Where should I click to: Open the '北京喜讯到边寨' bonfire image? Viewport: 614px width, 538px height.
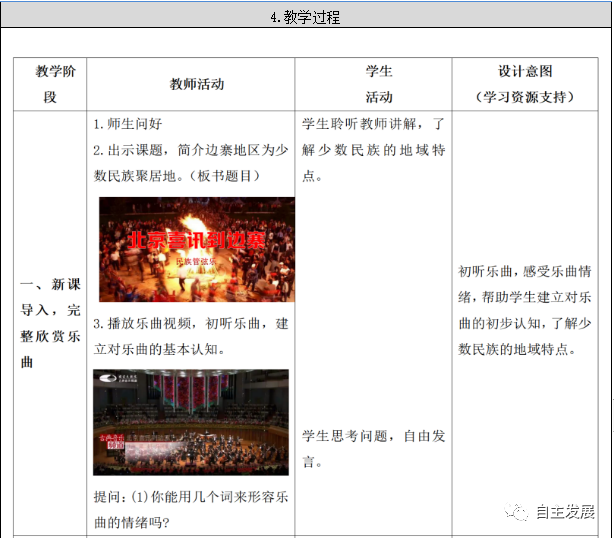click(x=197, y=249)
